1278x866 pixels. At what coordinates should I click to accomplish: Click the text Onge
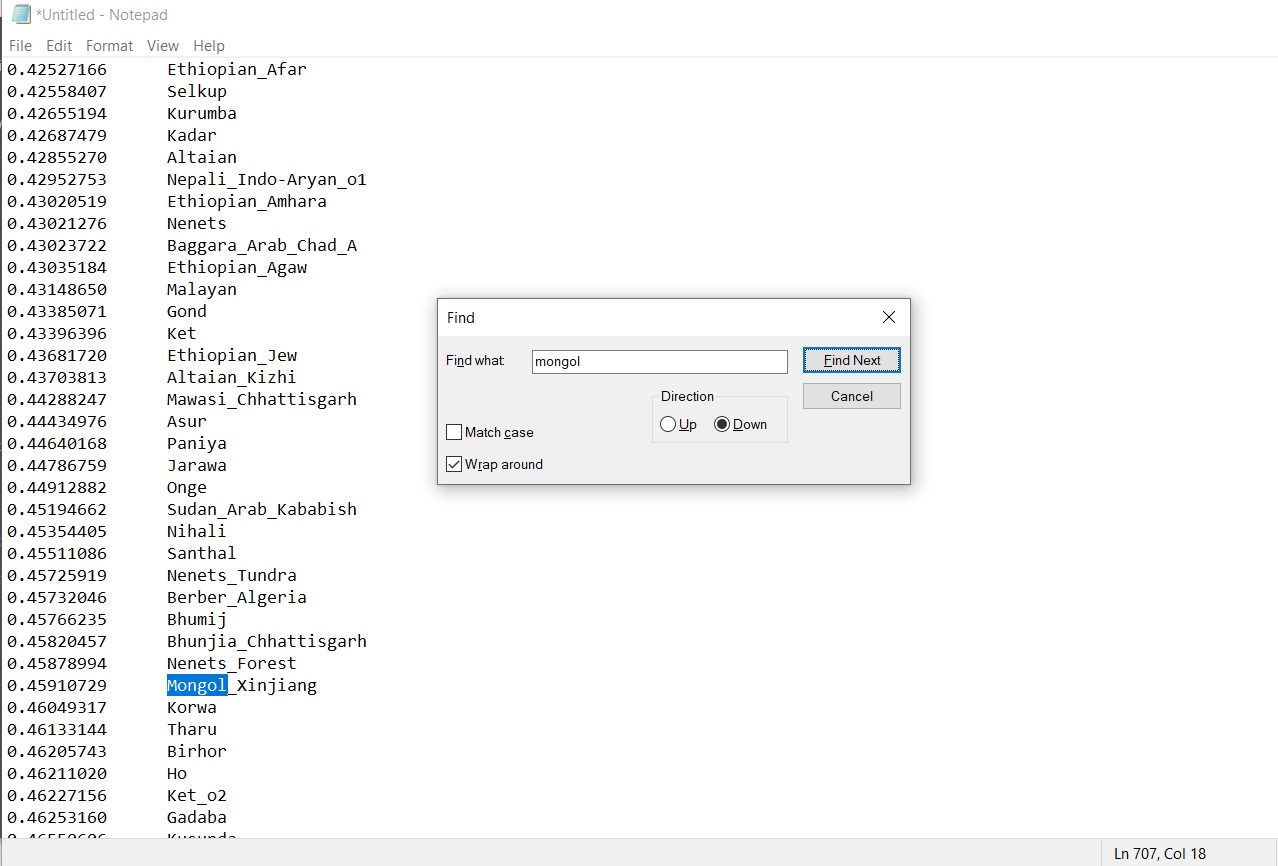(187, 488)
